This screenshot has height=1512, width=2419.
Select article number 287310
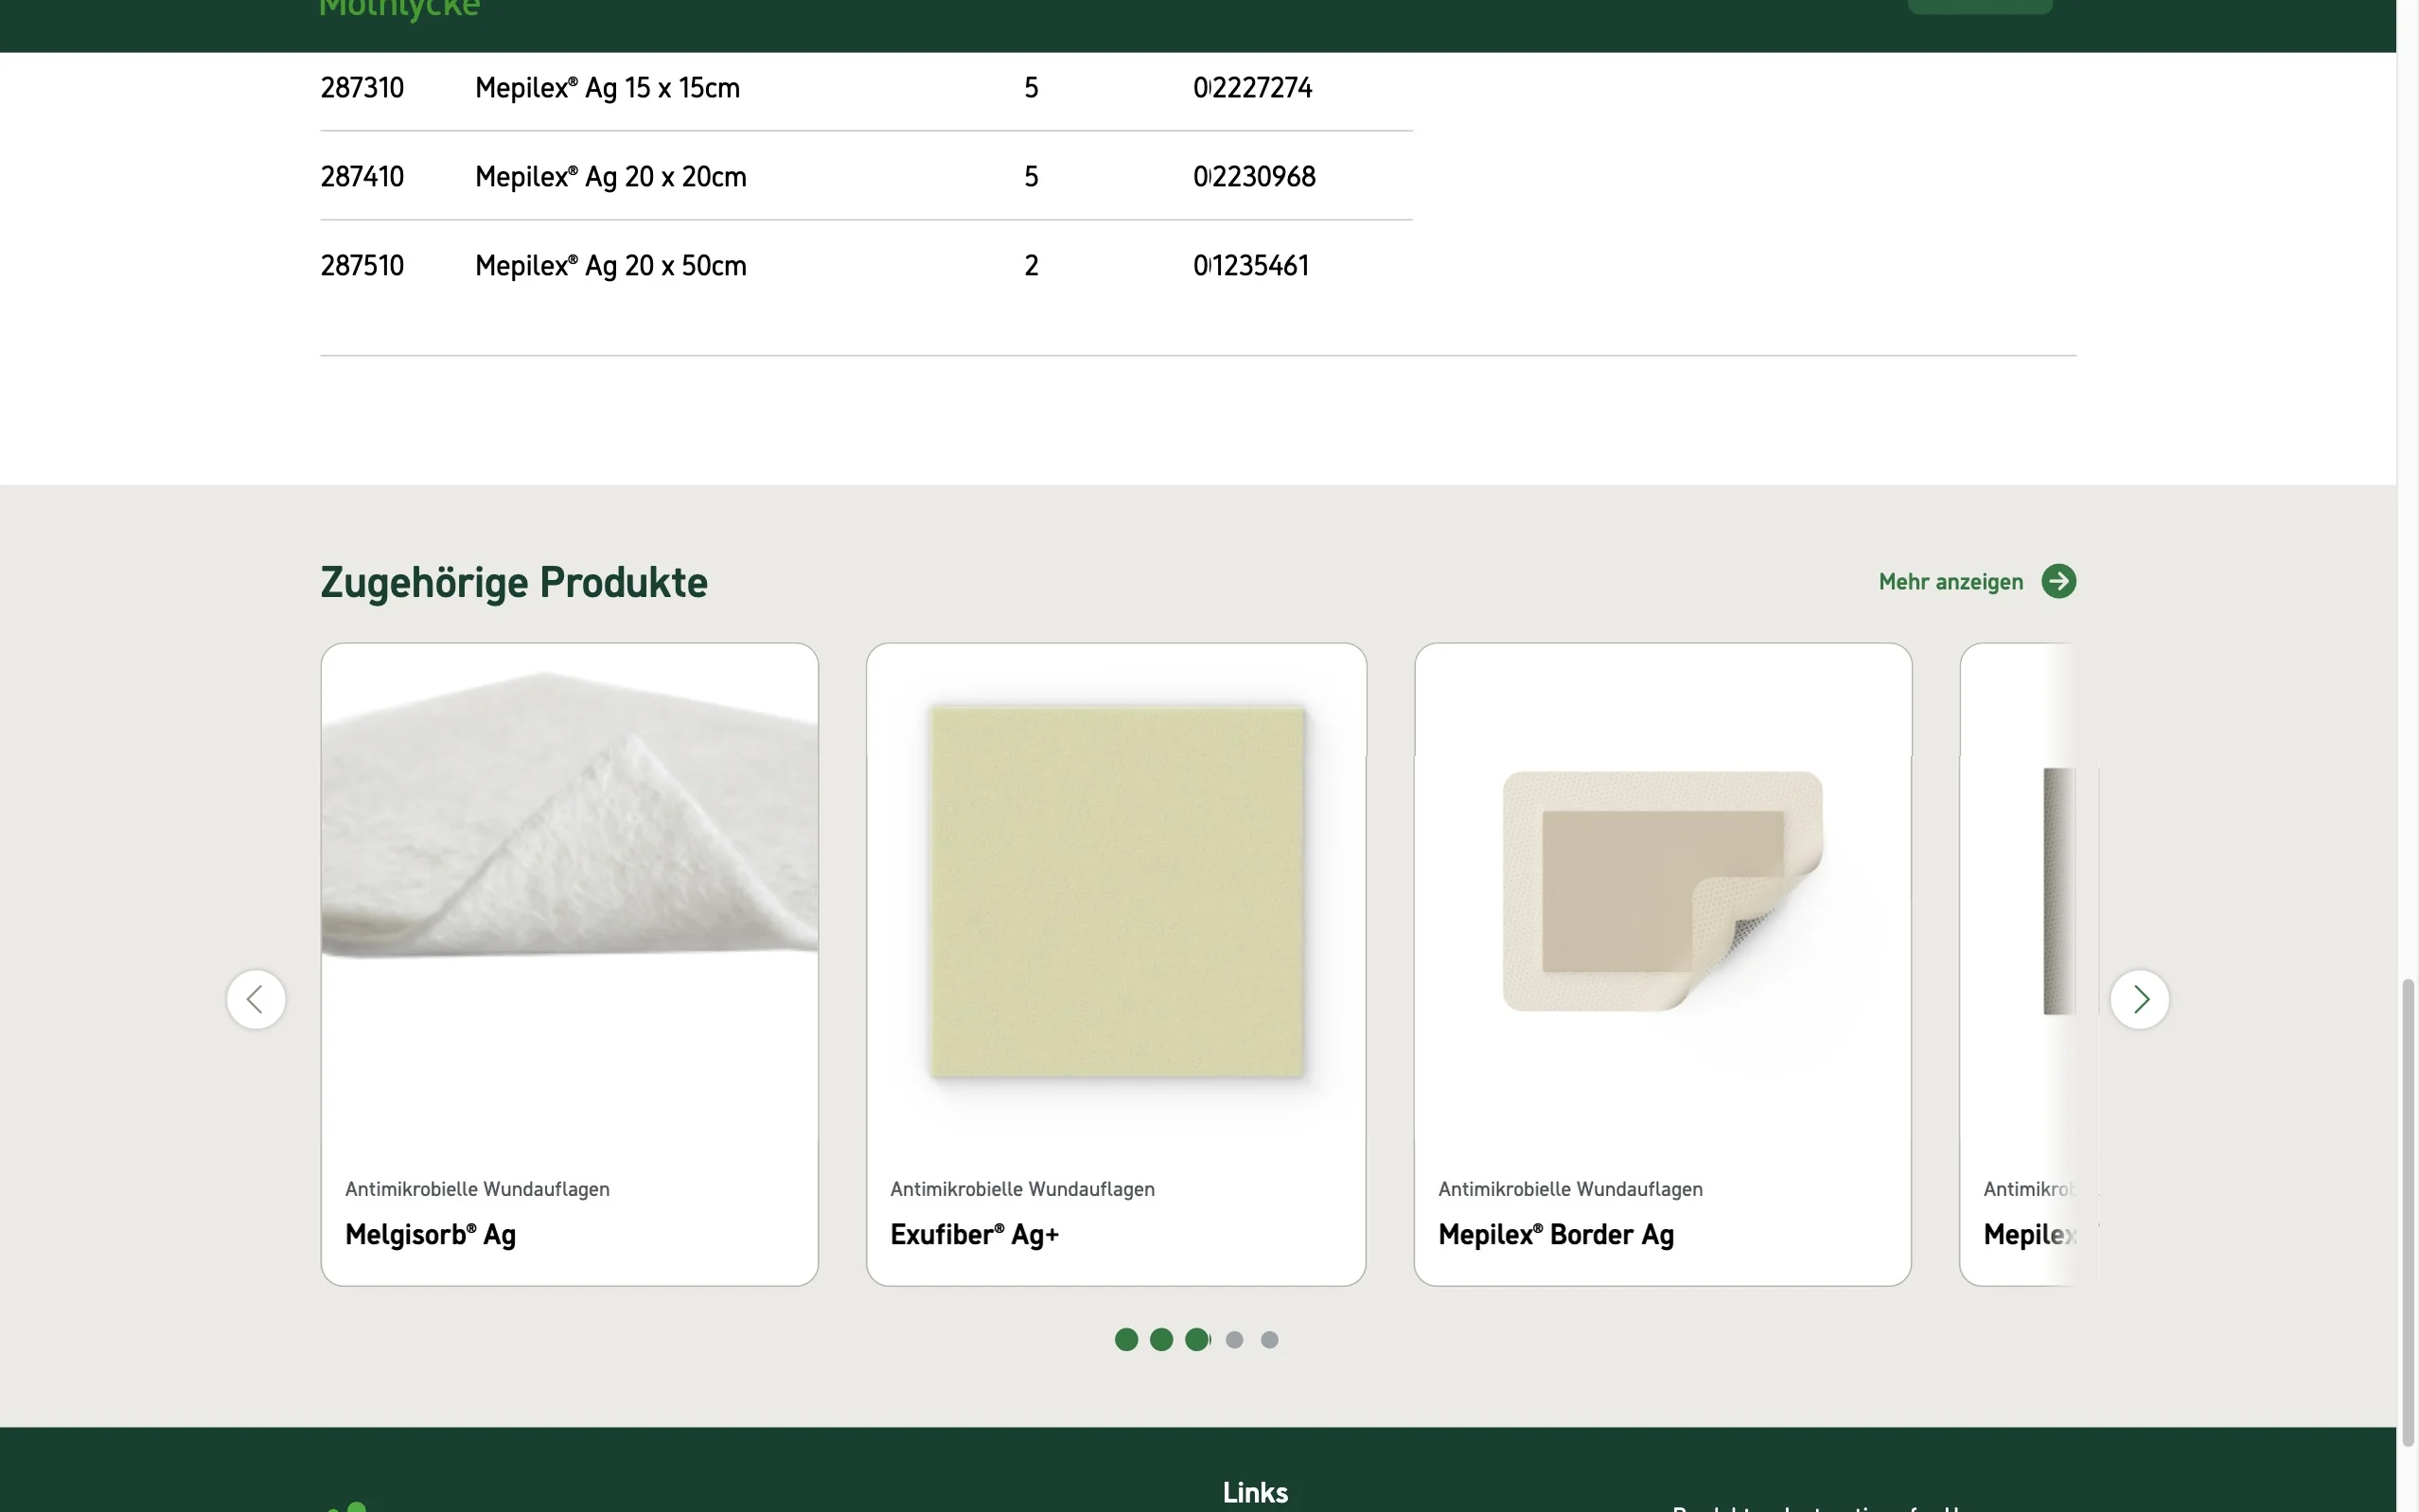pyautogui.click(x=362, y=88)
